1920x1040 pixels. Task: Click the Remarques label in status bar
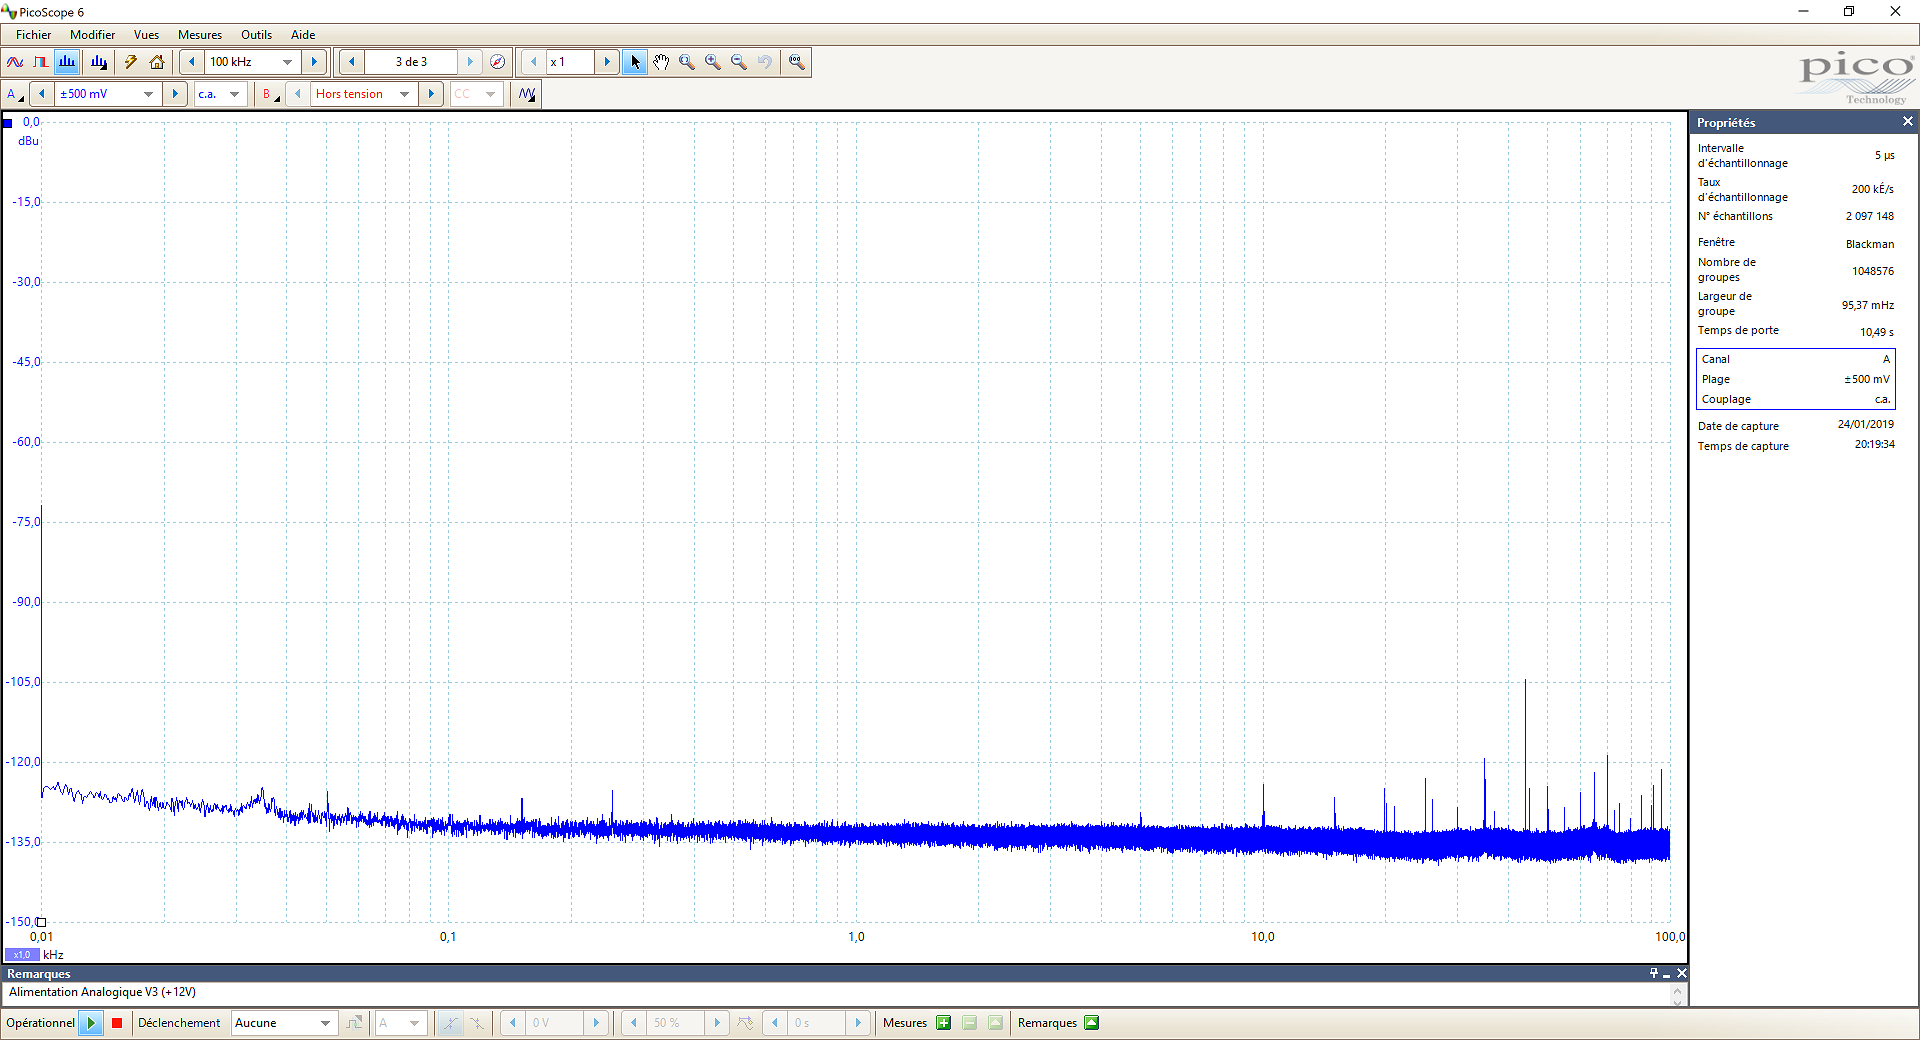point(1047,1023)
